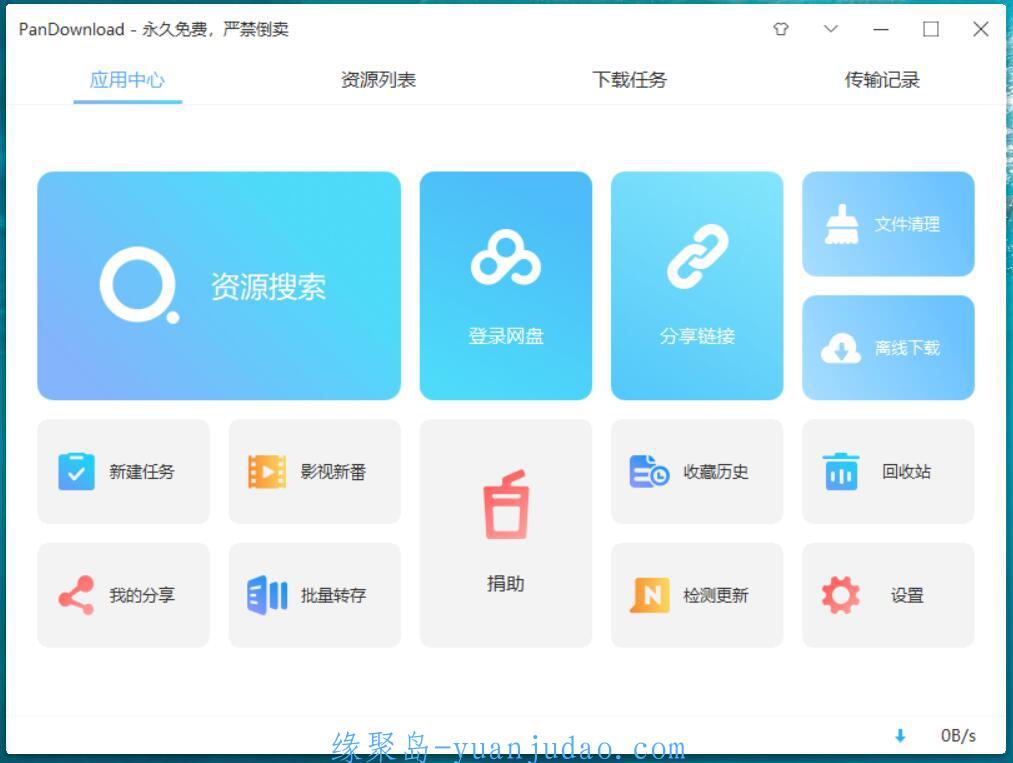Image resolution: width=1013 pixels, height=763 pixels.
Task: Open the 传输记录 tab
Action: pos(881,80)
